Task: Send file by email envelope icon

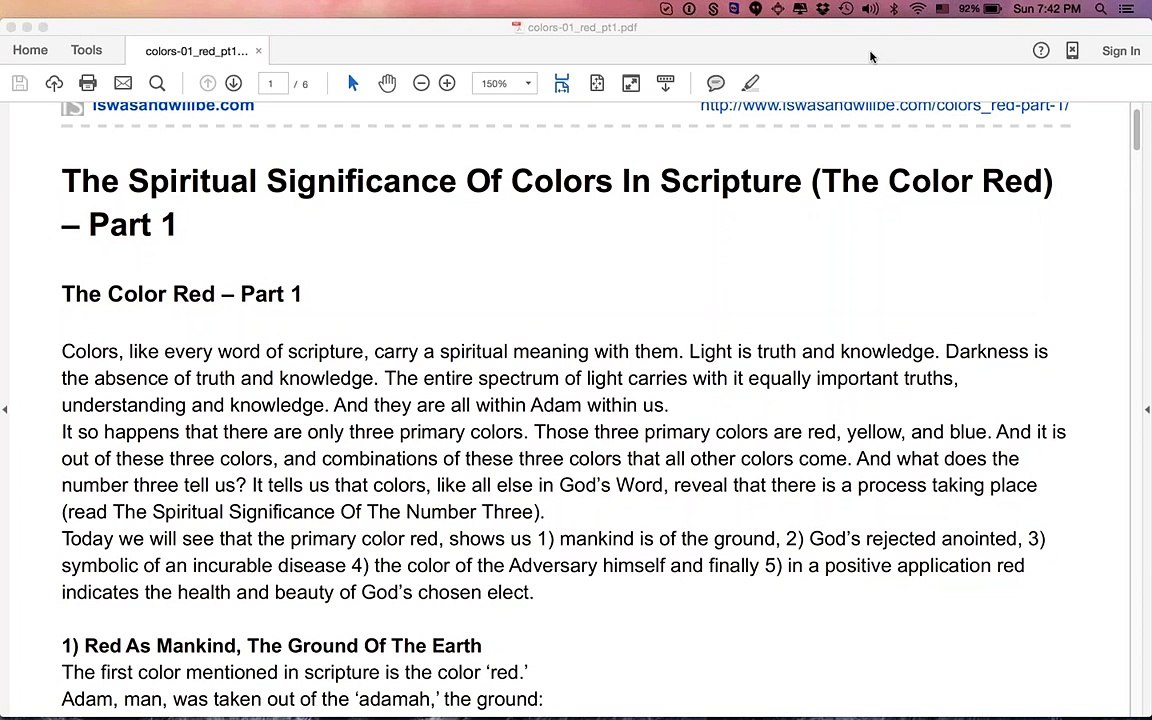Action: point(123,83)
